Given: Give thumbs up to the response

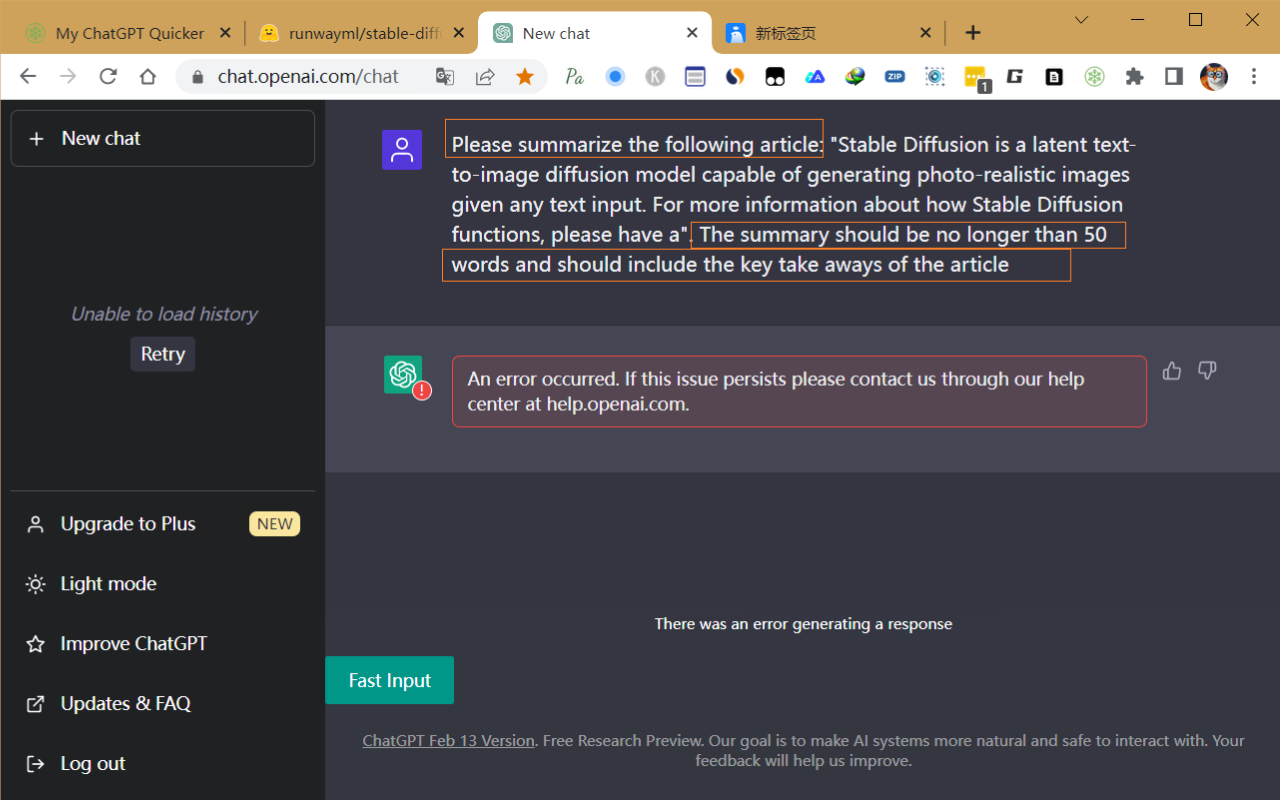Looking at the screenshot, I should pos(1172,371).
